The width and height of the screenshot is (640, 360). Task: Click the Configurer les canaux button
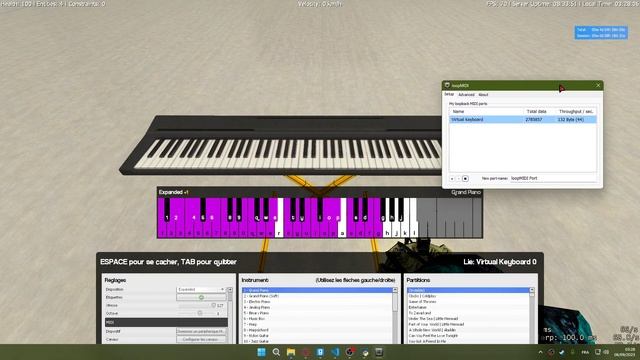(201, 339)
